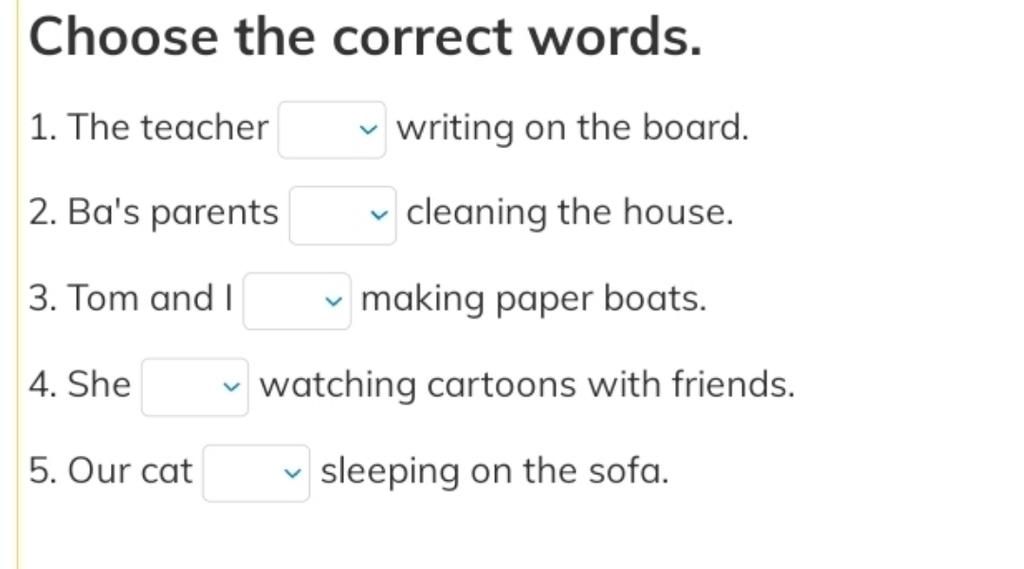The width and height of the screenshot is (1024, 569).
Task: Click the chevron arrow in sentence 3 dropdown
Action: coord(334,302)
